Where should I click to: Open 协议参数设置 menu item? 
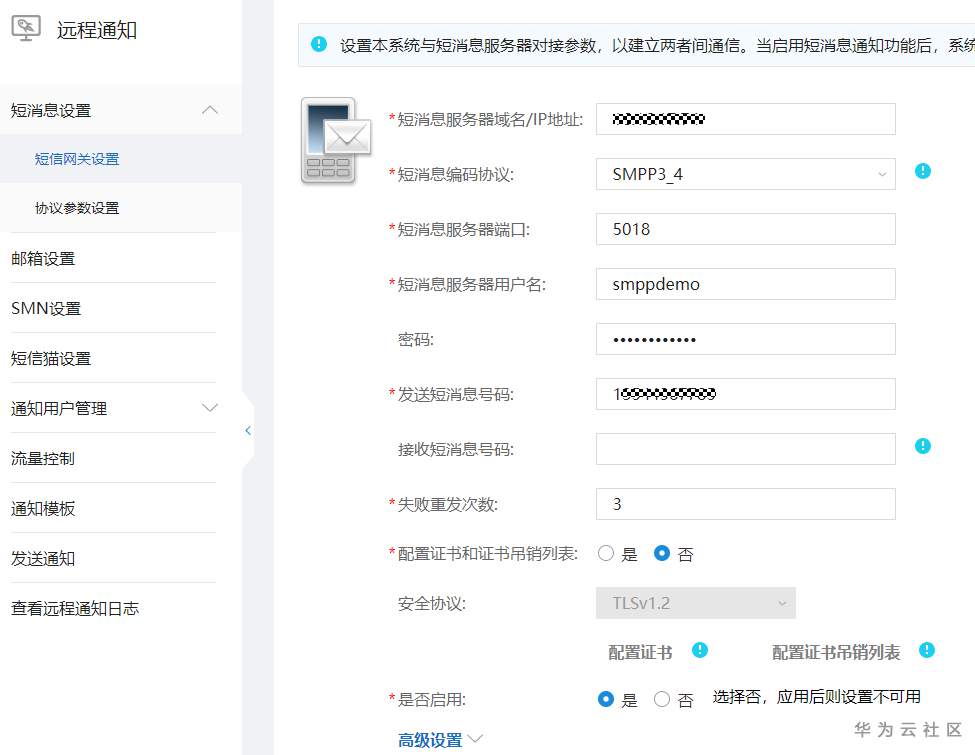tap(77, 208)
